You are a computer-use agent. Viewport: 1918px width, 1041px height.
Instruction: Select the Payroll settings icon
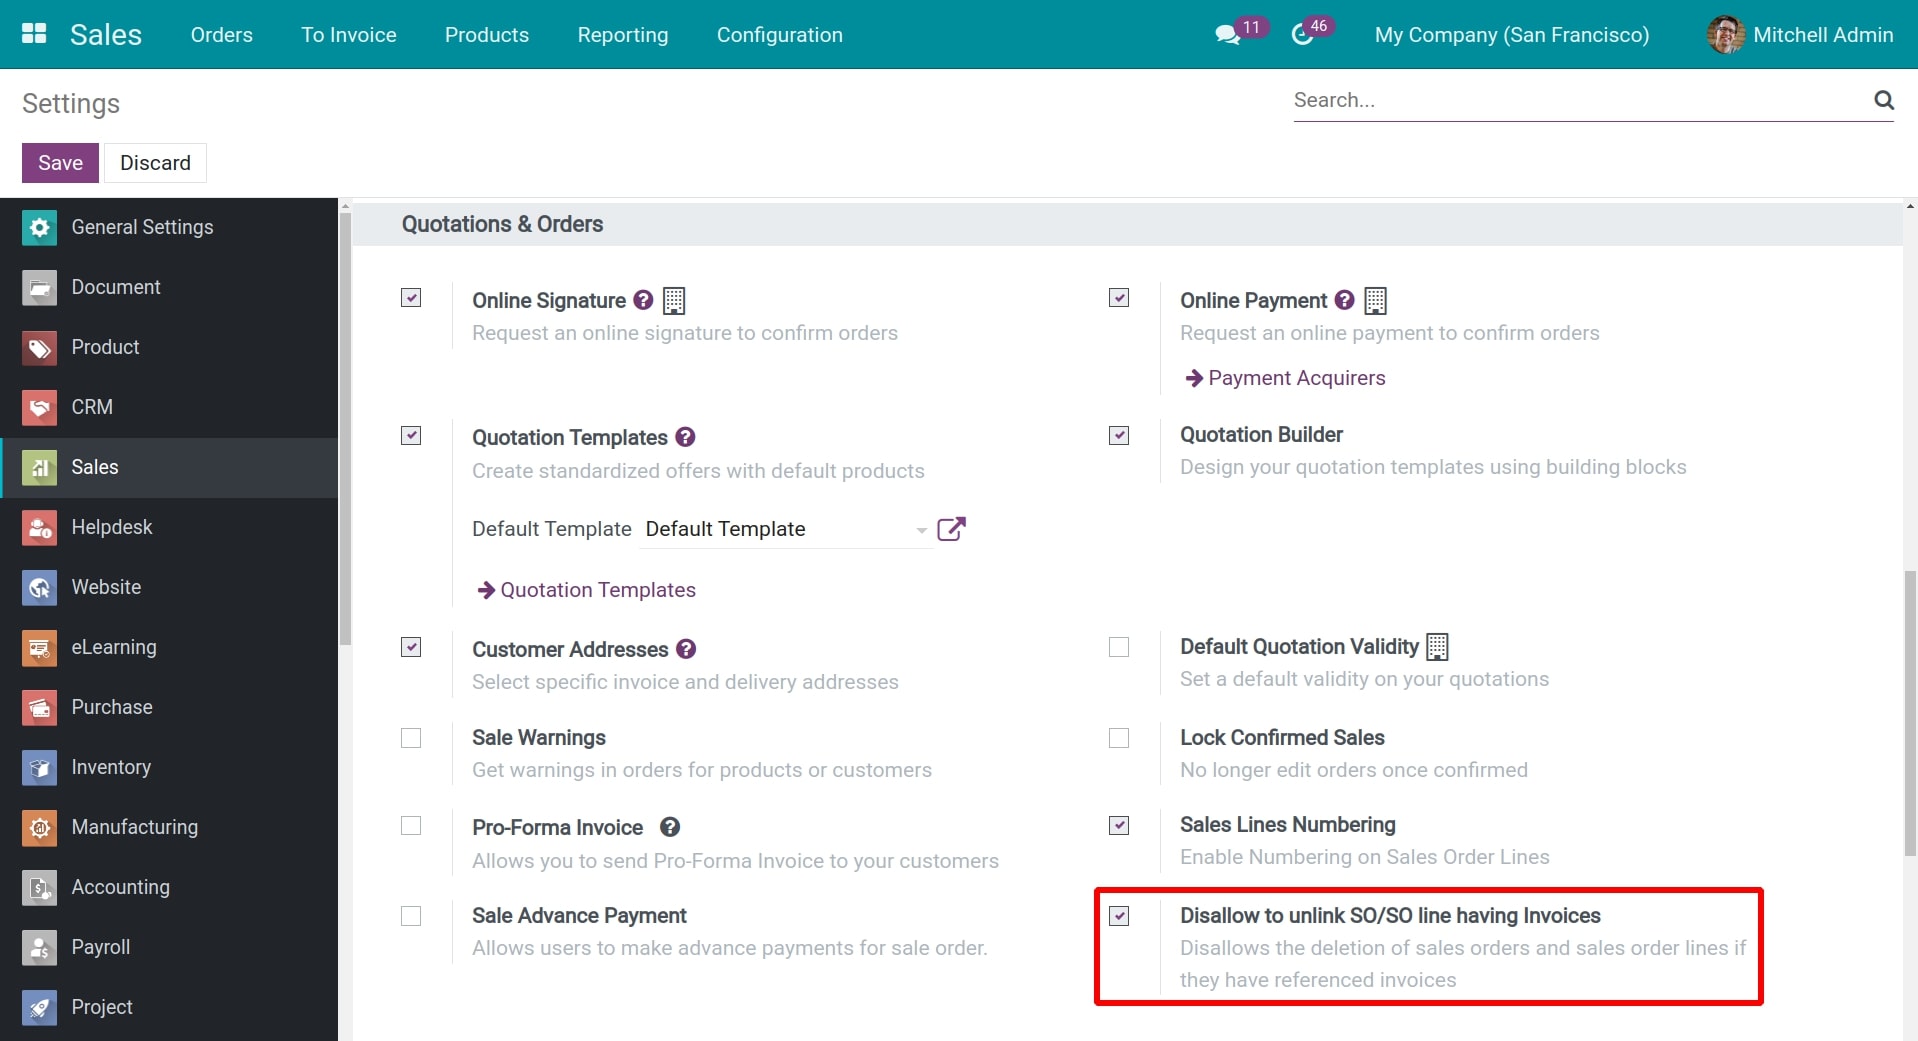pos(39,947)
